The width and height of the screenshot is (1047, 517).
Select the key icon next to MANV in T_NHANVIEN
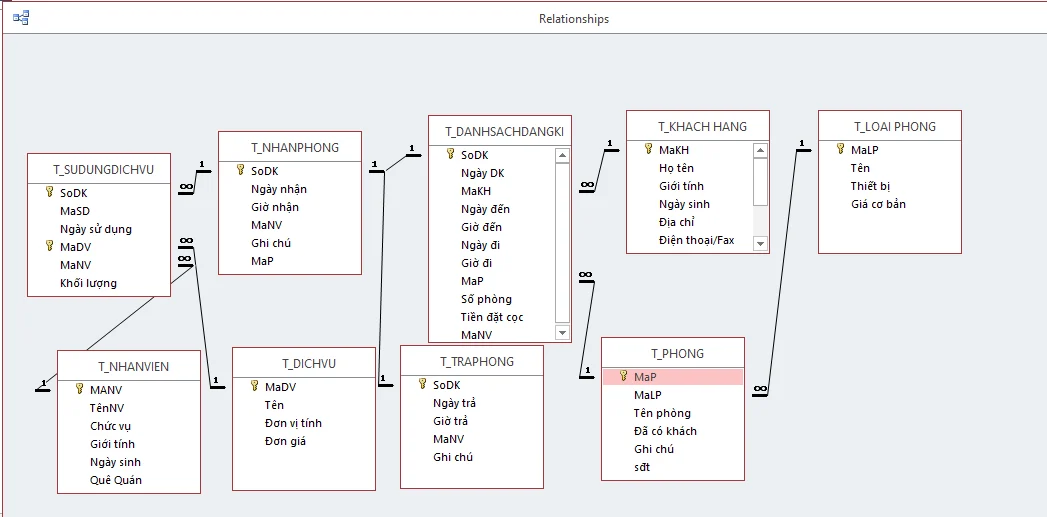pyautogui.click(x=79, y=389)
